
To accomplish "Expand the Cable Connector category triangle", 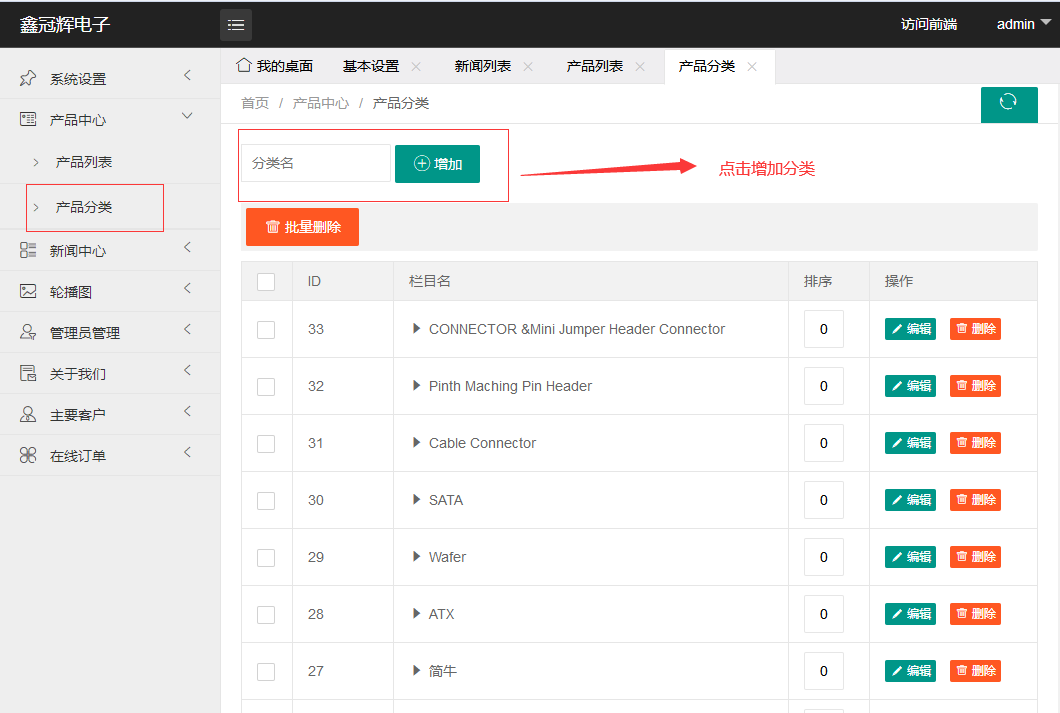I will 417,443.
